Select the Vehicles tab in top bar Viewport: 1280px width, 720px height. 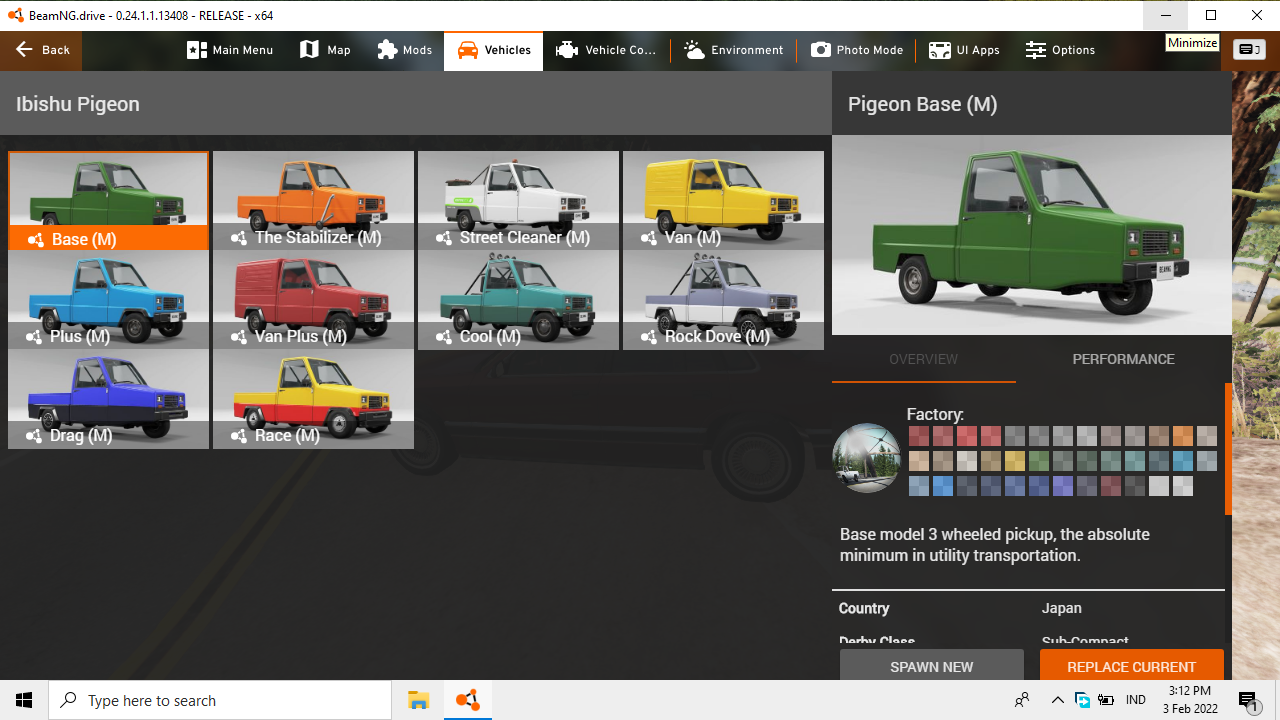pos(494,50)
